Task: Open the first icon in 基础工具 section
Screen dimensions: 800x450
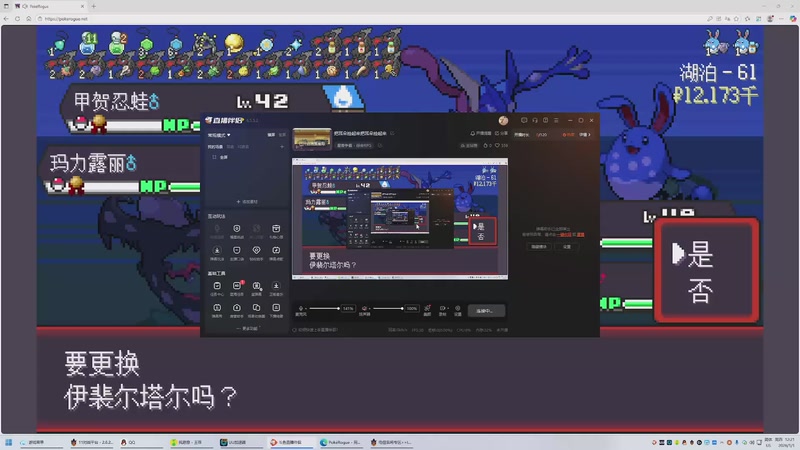Action: click(x=217, y=288)
